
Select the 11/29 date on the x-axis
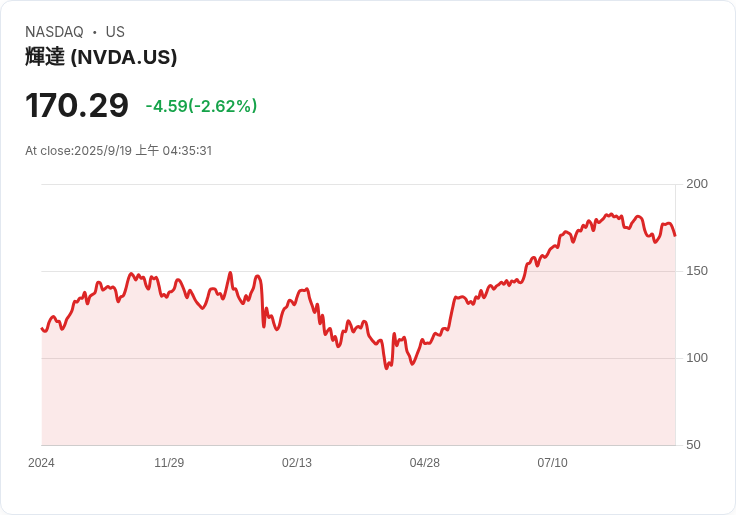click(x=169, y=463)
